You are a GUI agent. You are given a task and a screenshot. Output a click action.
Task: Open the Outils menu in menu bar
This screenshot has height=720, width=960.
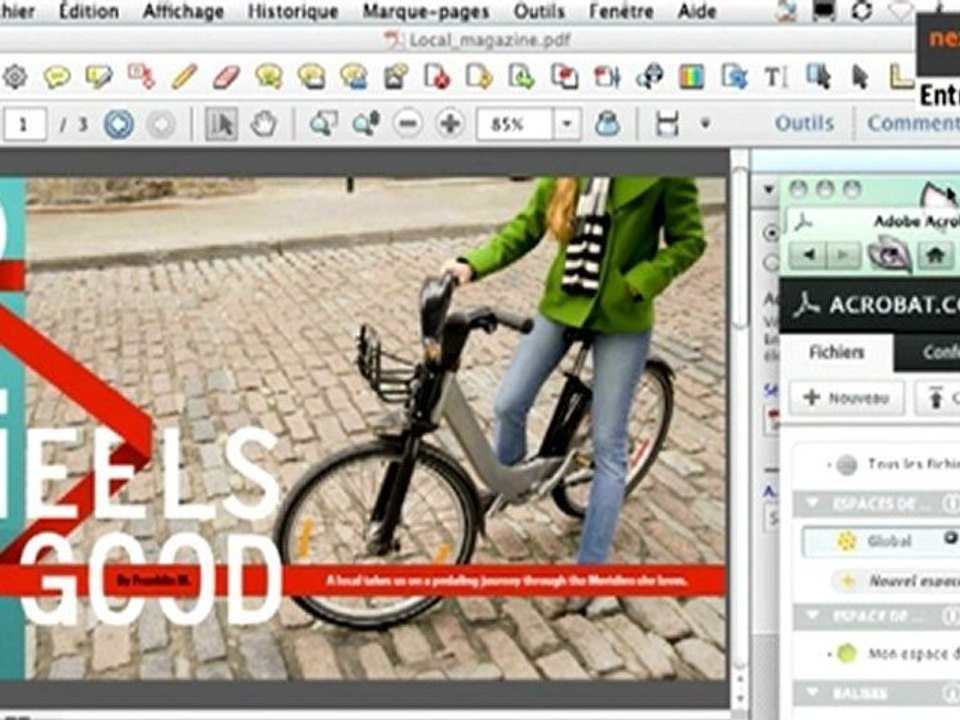tap(539, 11)
